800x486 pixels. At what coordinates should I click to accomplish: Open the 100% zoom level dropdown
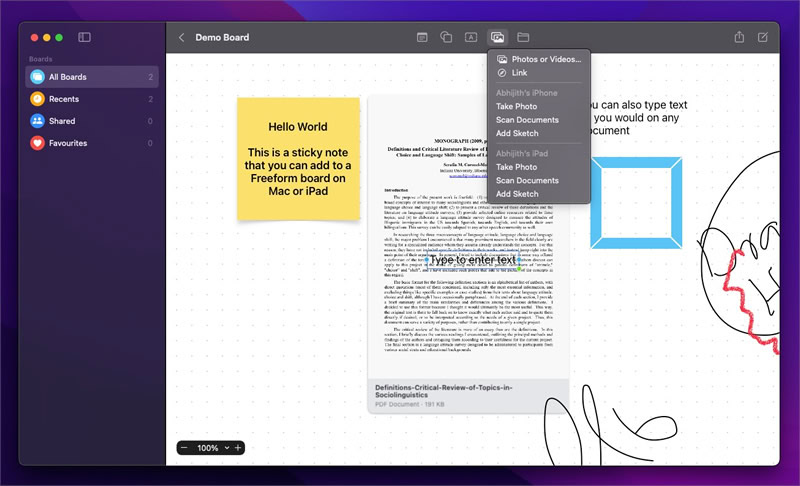[x=213, y=448]
